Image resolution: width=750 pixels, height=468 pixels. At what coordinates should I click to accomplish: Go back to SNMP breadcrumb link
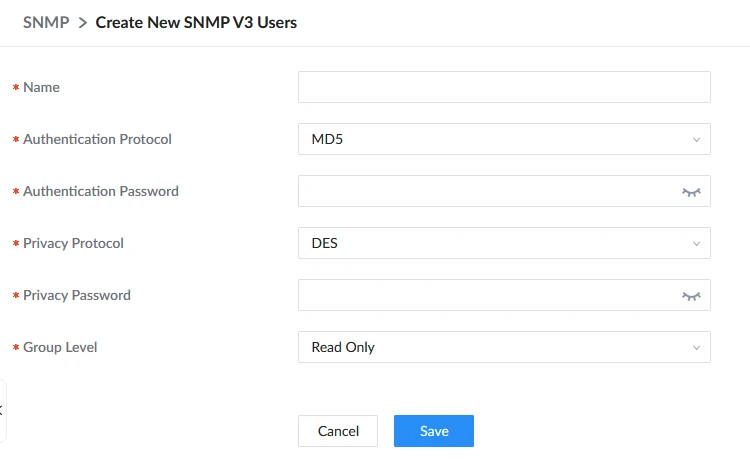[46, 22]
